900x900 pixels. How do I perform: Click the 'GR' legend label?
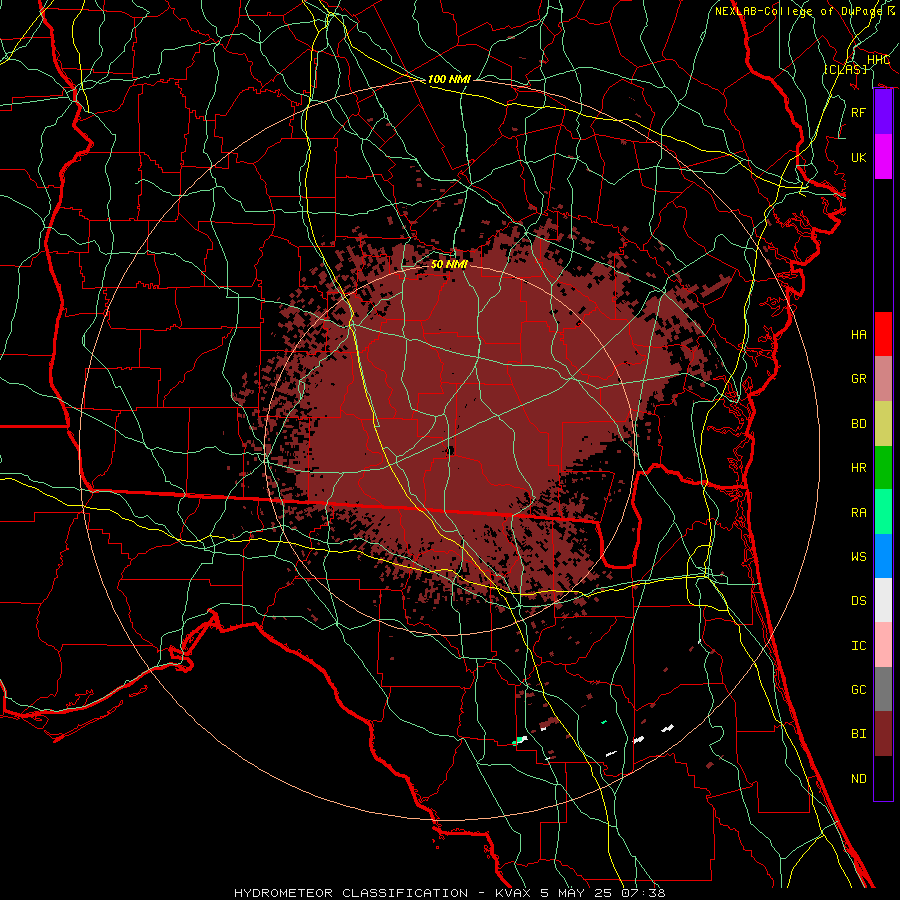point(859,379)
